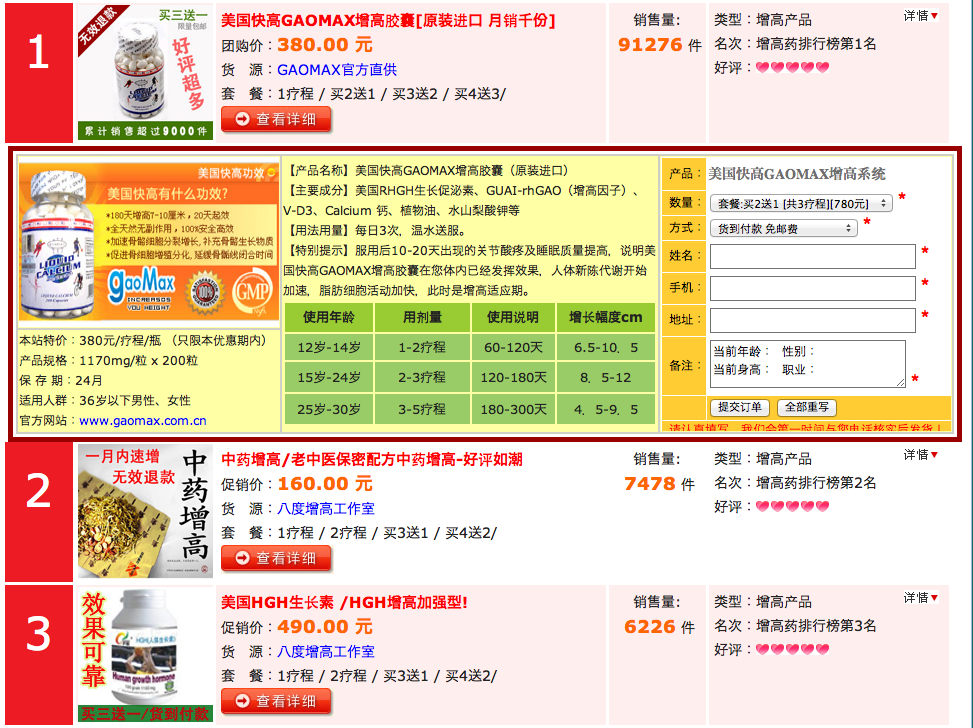Click heart rating icons for rank 1
This screenshot has height=728, width=973.
pos(792,67)
